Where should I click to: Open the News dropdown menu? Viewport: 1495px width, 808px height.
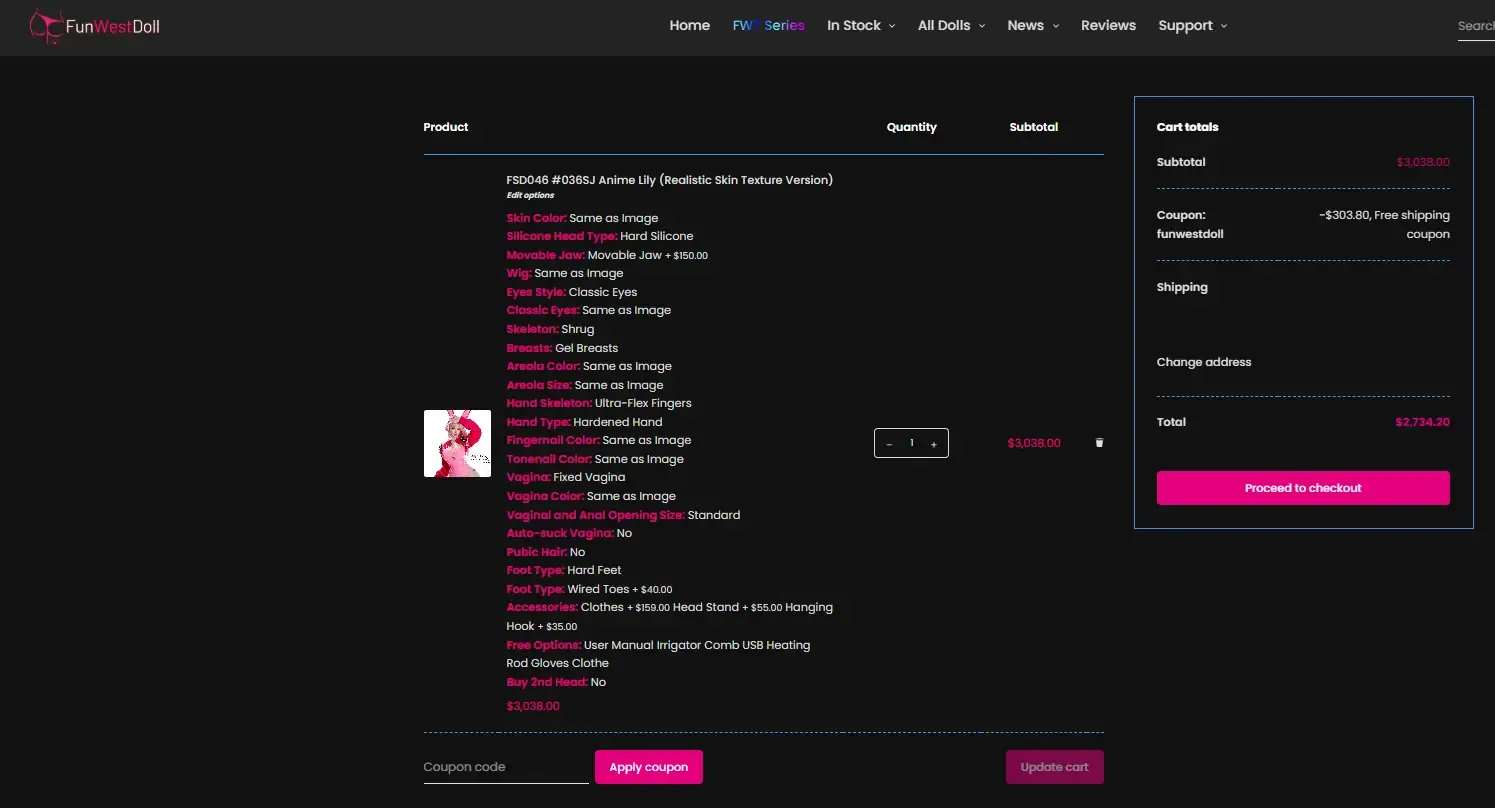(1033, 26)
